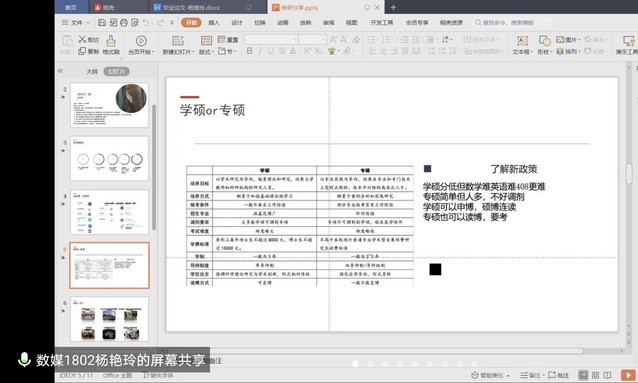Click the Print icon in quick access toolbar
The image size is (638, 383).
point(124,22)
